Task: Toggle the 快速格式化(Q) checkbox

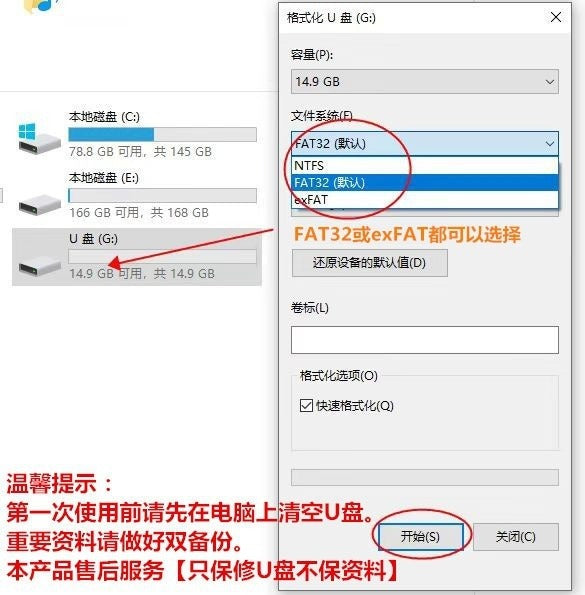Action: [306, 405]
